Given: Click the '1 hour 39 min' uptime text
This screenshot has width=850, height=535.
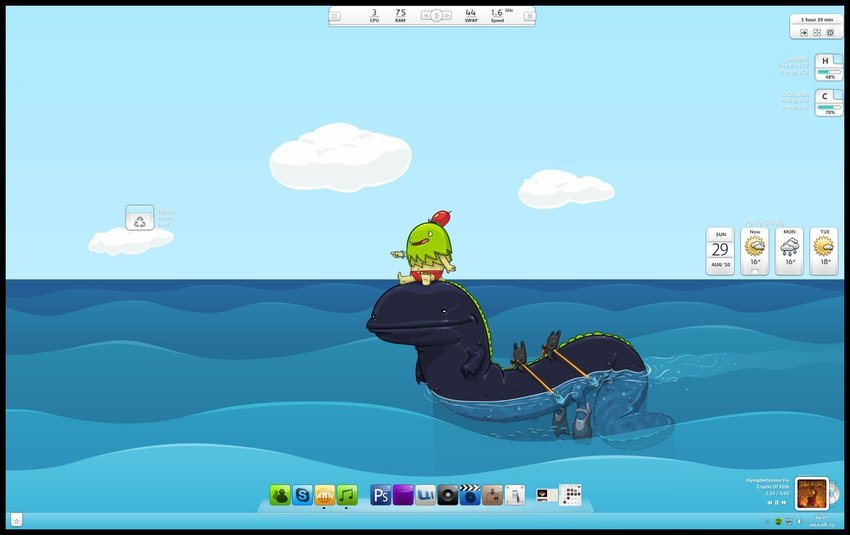Looking at the screenshot, I should (x=816, y=20).
